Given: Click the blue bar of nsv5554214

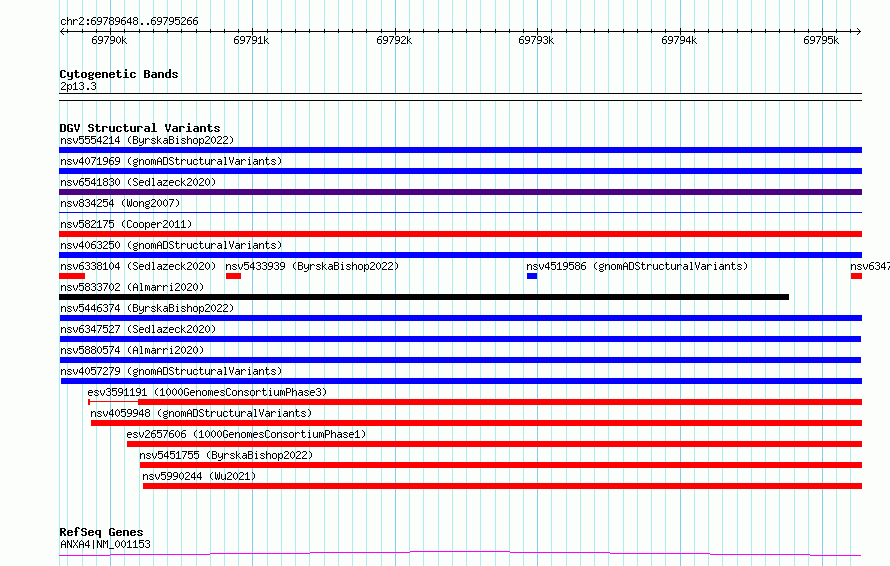Looking at the screenshot, I should pyautogui.click(x=460, y=150).
